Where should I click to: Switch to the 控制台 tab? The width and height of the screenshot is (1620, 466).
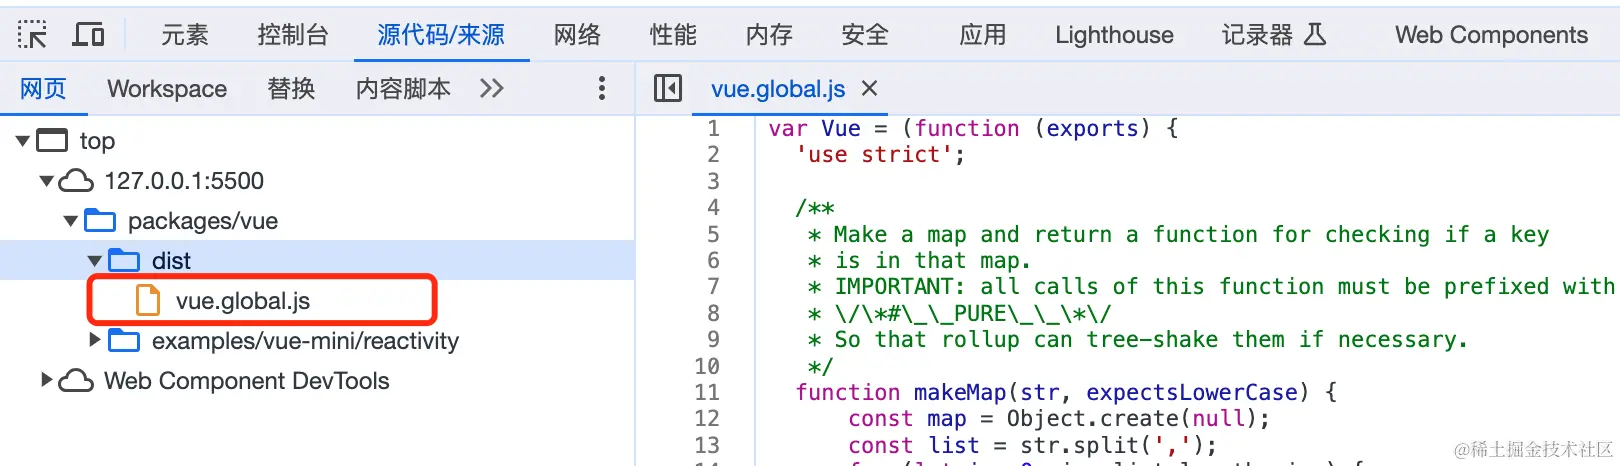pos(293,35)
